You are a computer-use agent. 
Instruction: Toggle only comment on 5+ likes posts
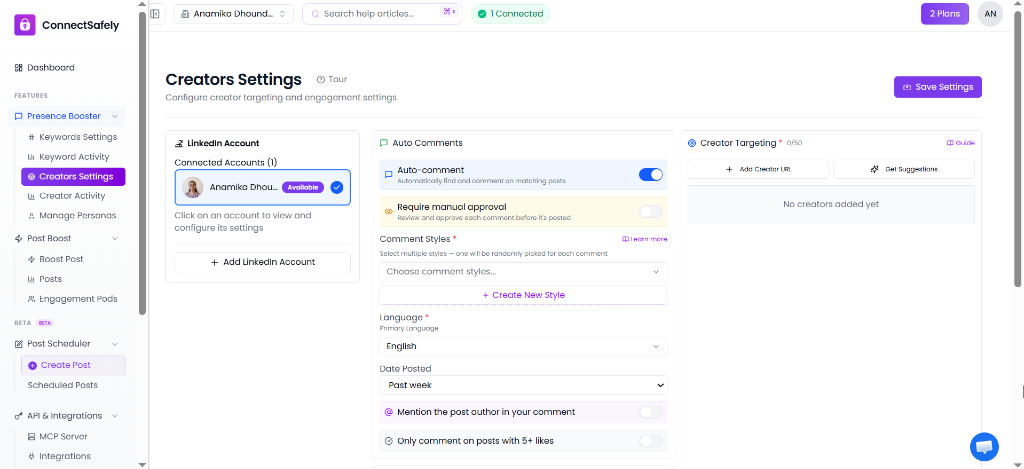click(650, 441)
